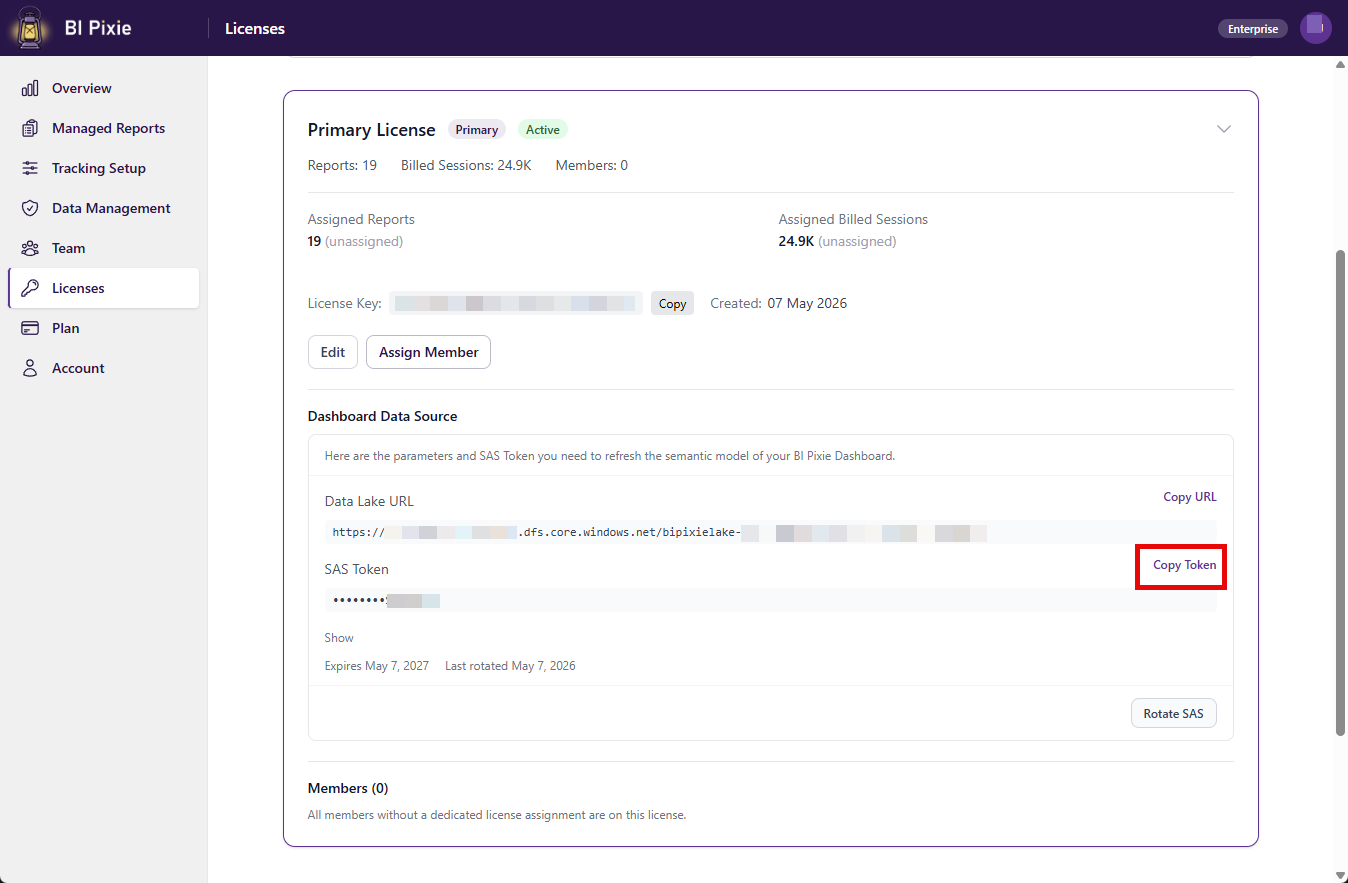
Task: Click the Team people icon
Action: 30,248
